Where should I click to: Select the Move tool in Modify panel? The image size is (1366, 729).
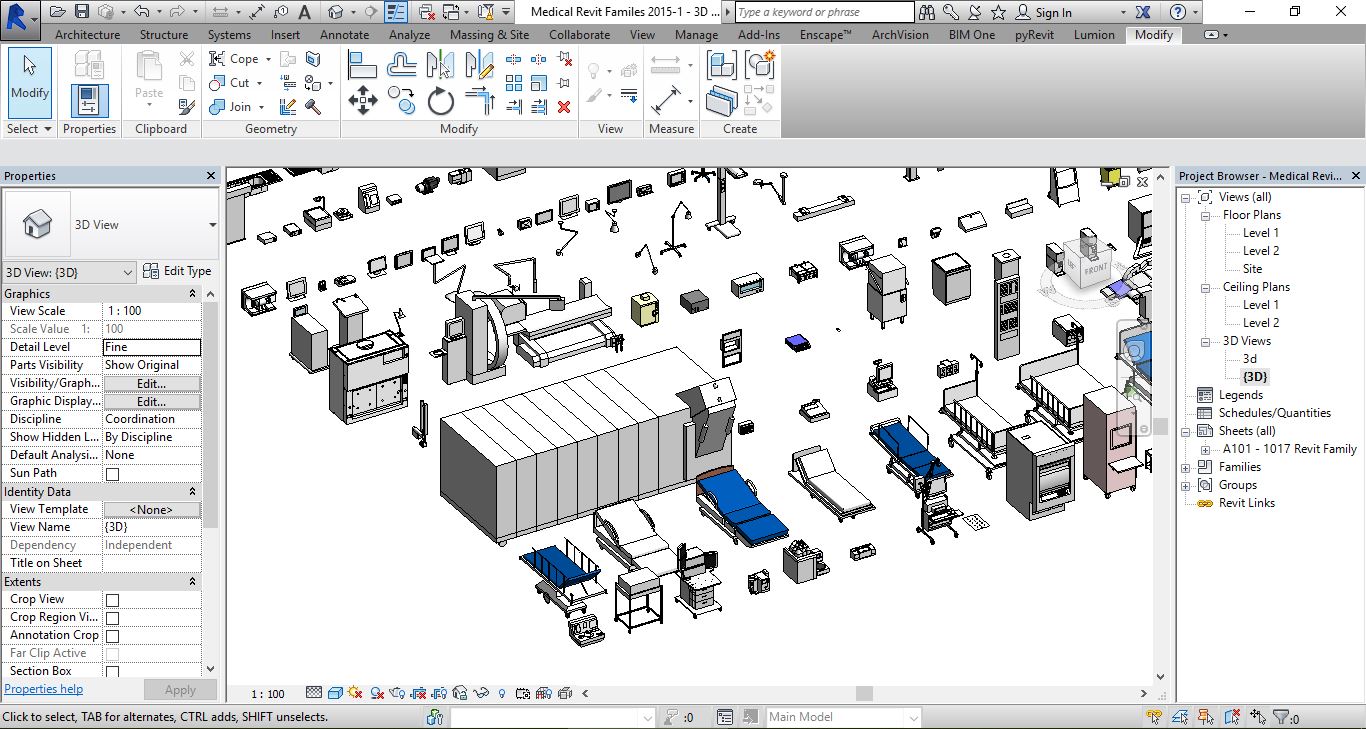click(x=362, y=101)
